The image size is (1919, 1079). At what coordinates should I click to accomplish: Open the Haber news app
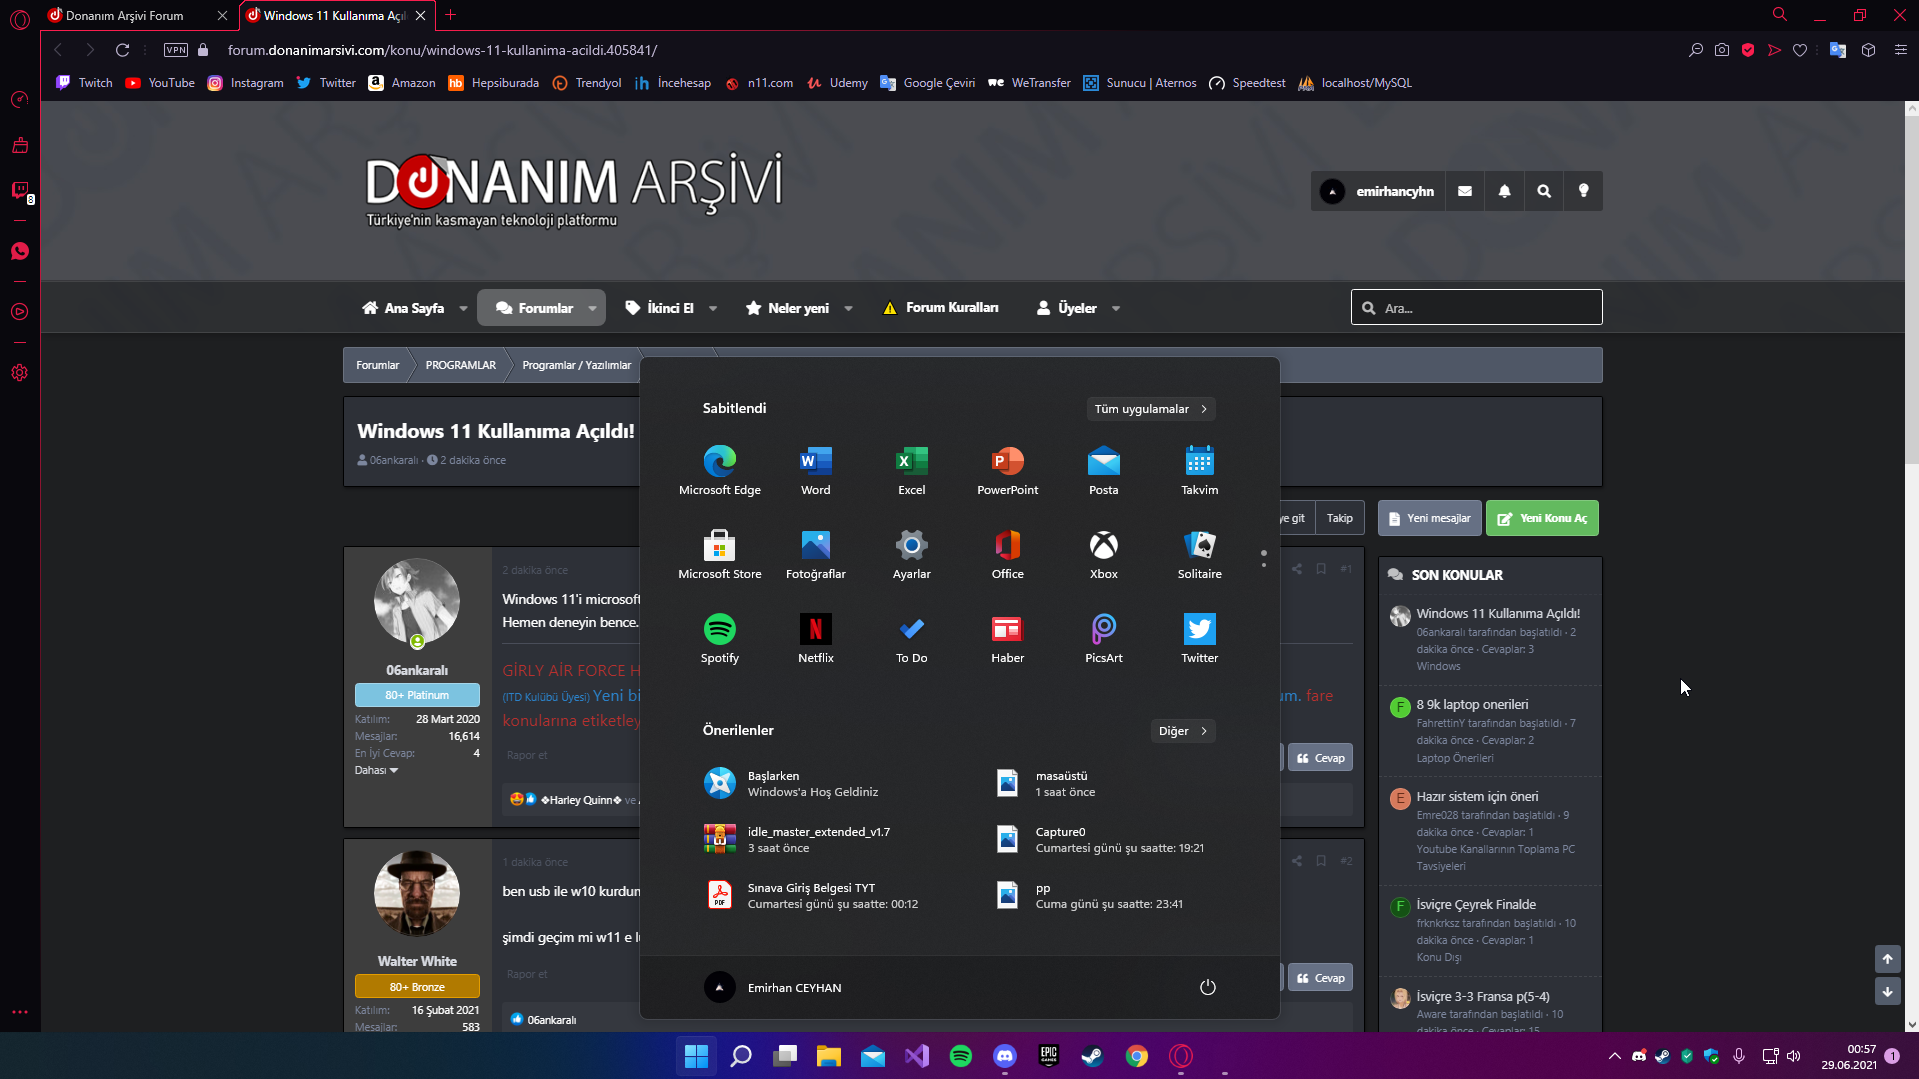(1007, 638)
